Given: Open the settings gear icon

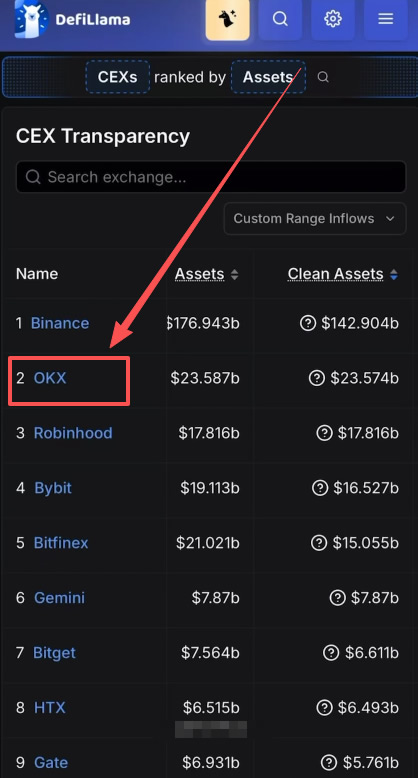Looking at the screenshot, I should 333,19.
